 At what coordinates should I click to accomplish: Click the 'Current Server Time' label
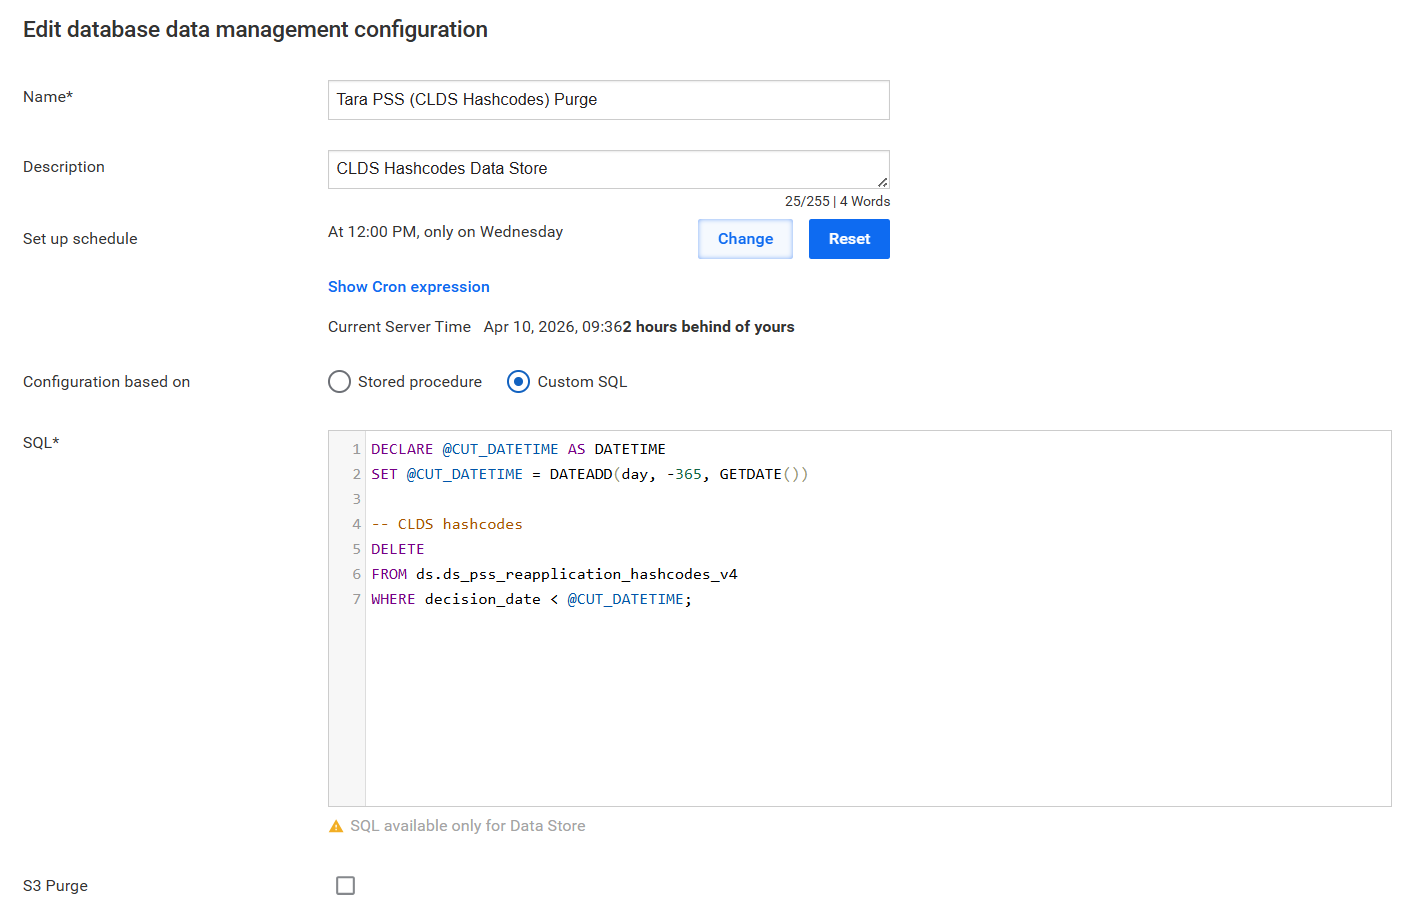(399, 327)
